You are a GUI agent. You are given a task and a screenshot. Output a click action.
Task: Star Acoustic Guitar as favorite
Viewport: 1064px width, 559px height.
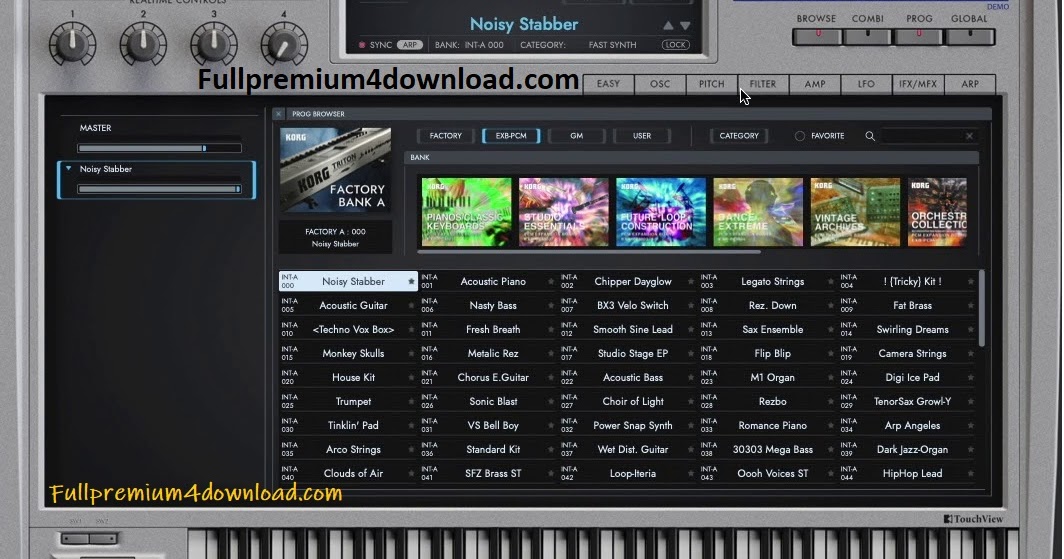(411, 306)
